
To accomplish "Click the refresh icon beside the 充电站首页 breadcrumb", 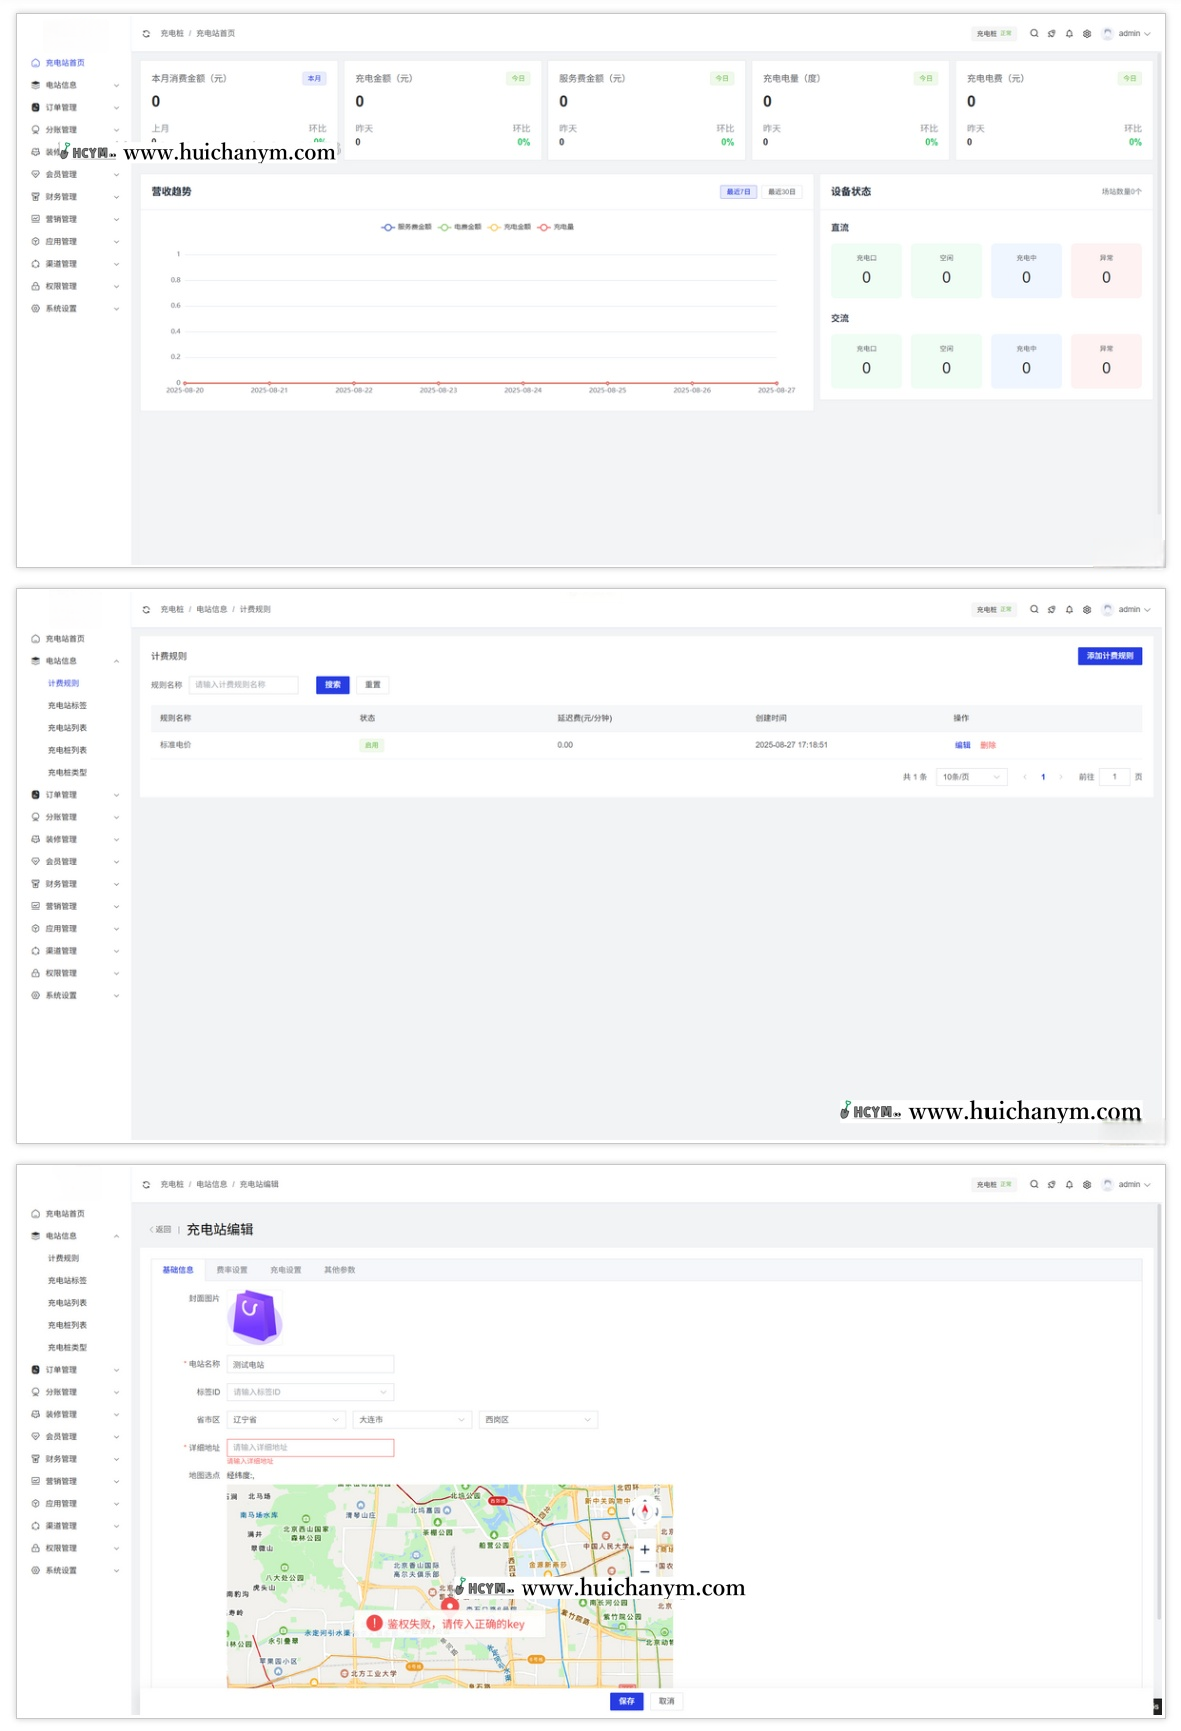I will (x=146, y=34).
